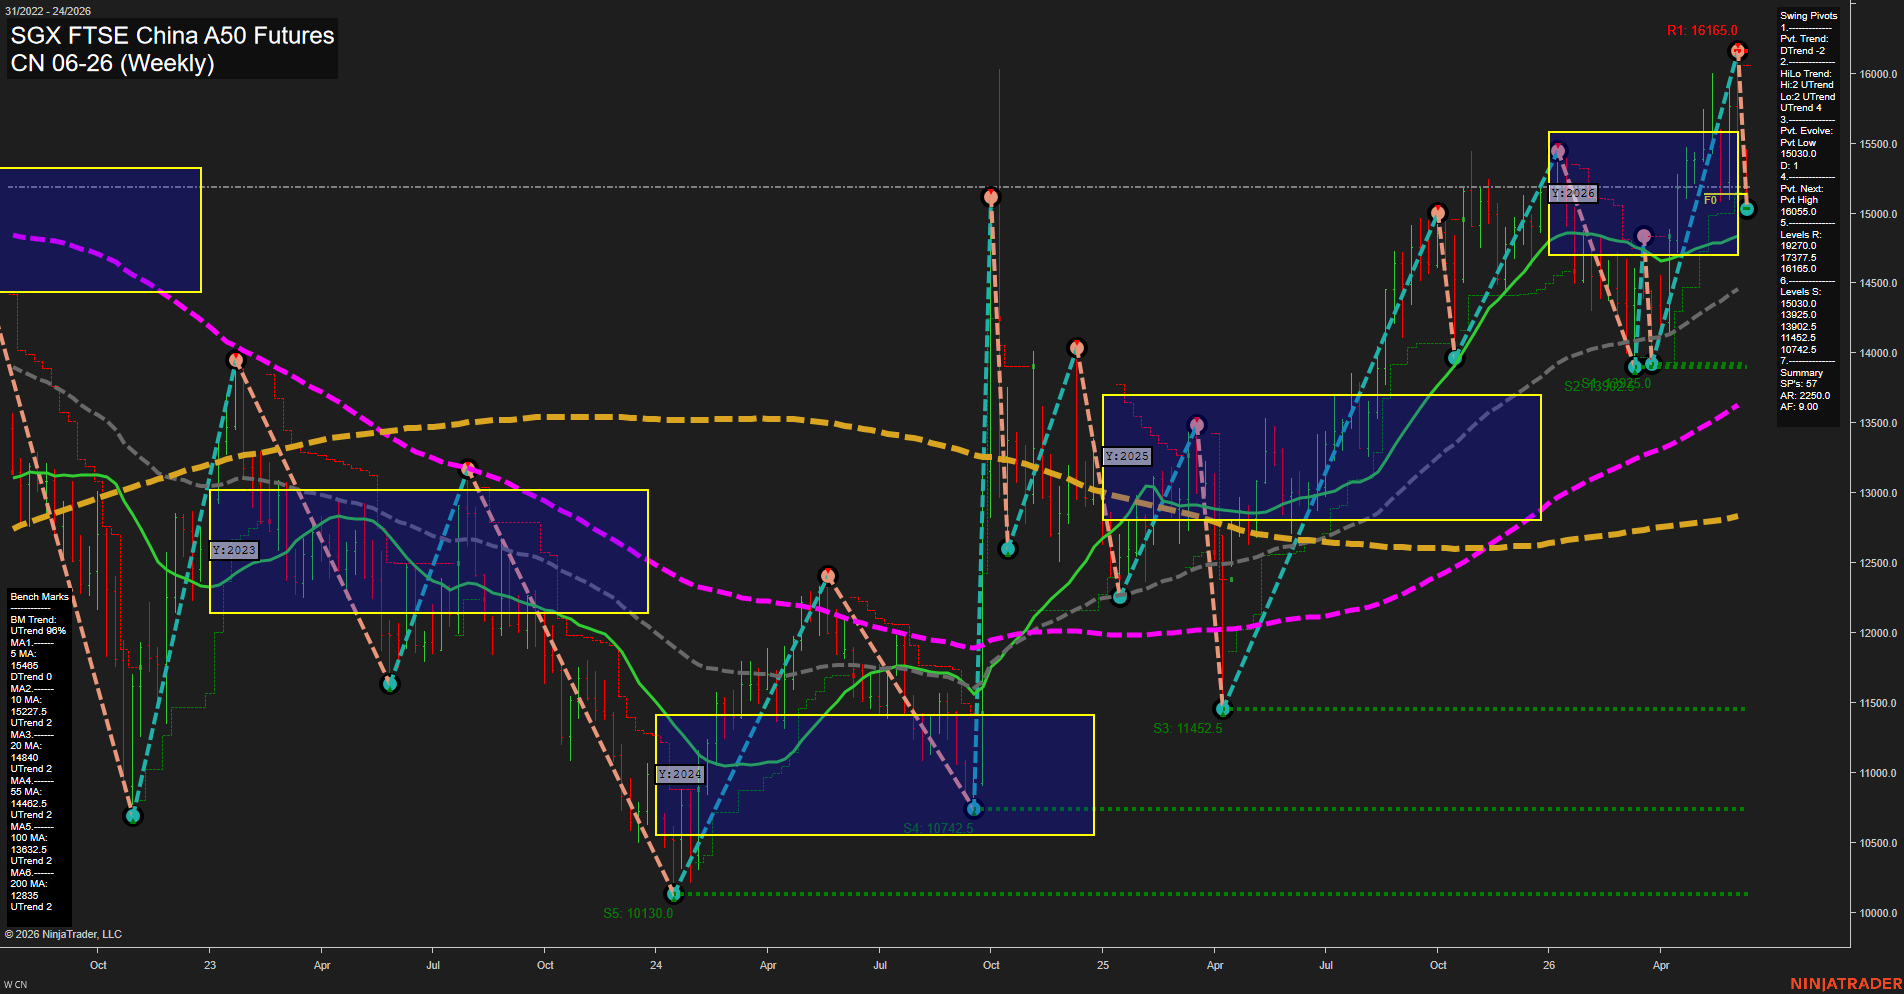Click the 16000.0 price axis label

(x=1878, y=74)
